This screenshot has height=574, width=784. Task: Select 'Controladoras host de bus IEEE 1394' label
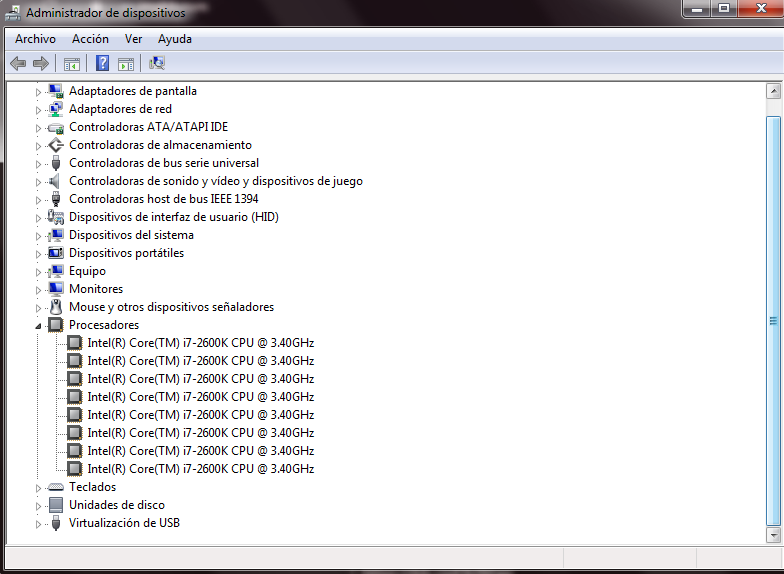click(164, 199)
